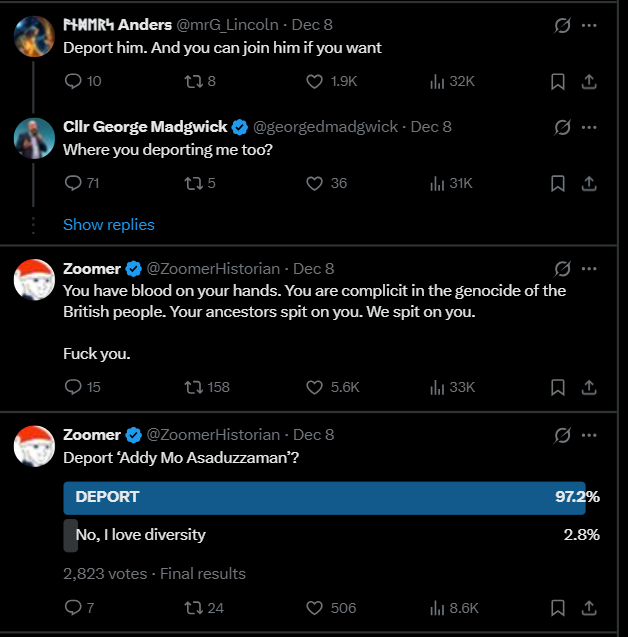Open Cllr George Madgwick's profile picture
This screenshot has width=628, height=637.
34,138
